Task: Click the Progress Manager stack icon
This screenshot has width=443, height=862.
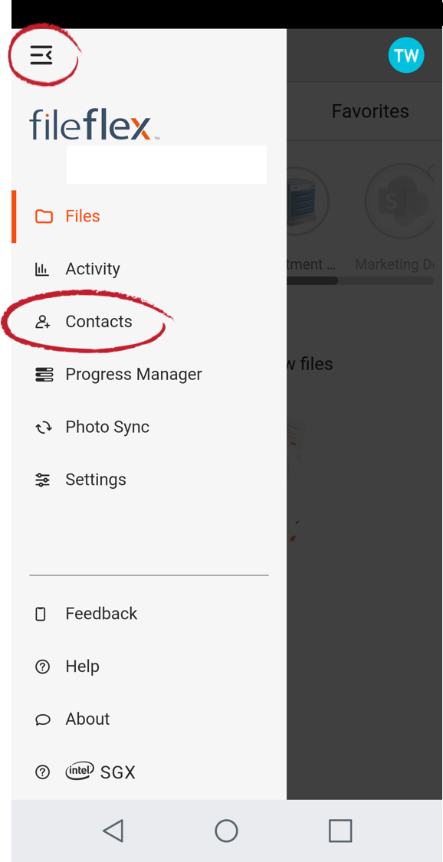Action: click(x=44, y=374)
